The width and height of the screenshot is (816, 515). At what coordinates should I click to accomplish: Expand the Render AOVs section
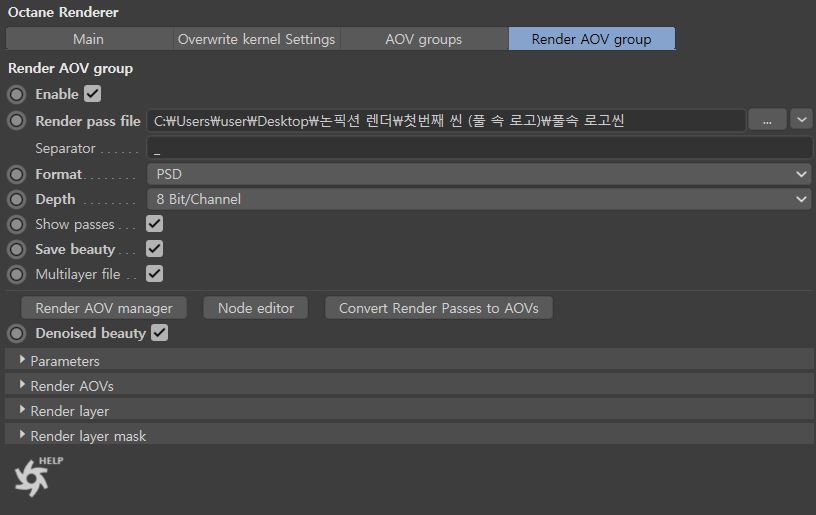tap(409, 385)
